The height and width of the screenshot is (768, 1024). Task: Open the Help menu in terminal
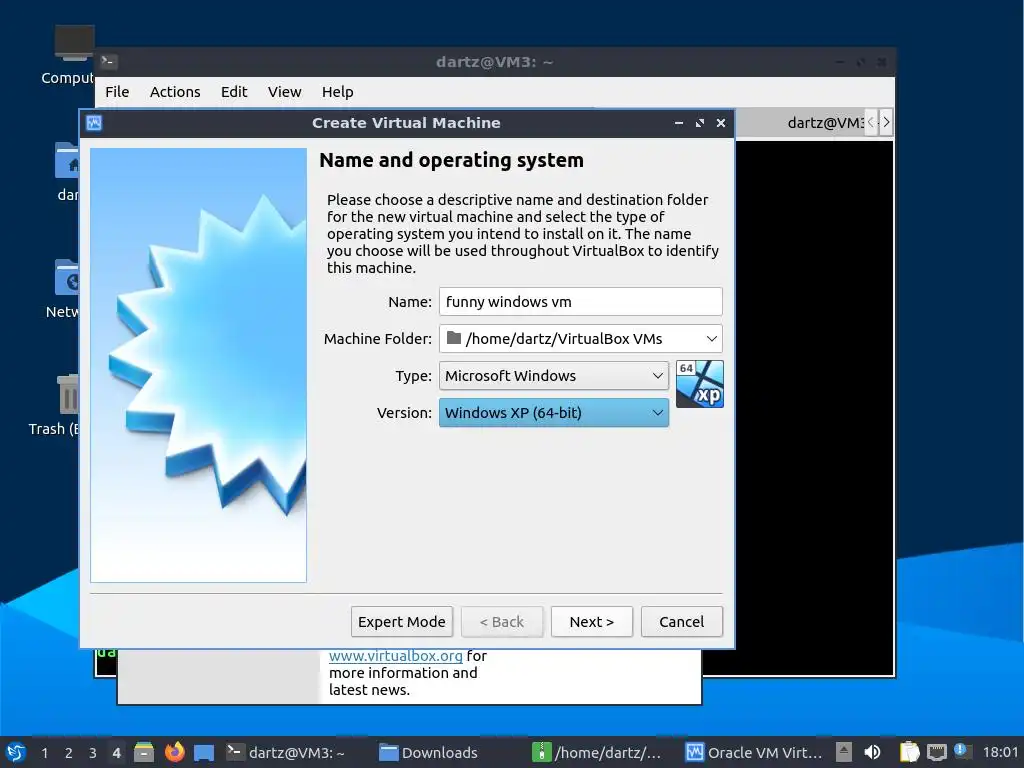[338, 91]
